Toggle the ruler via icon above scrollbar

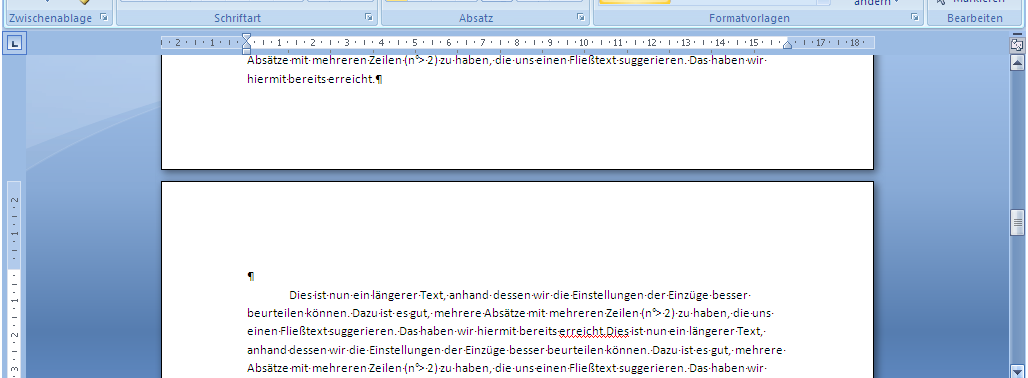point(1017,45)
